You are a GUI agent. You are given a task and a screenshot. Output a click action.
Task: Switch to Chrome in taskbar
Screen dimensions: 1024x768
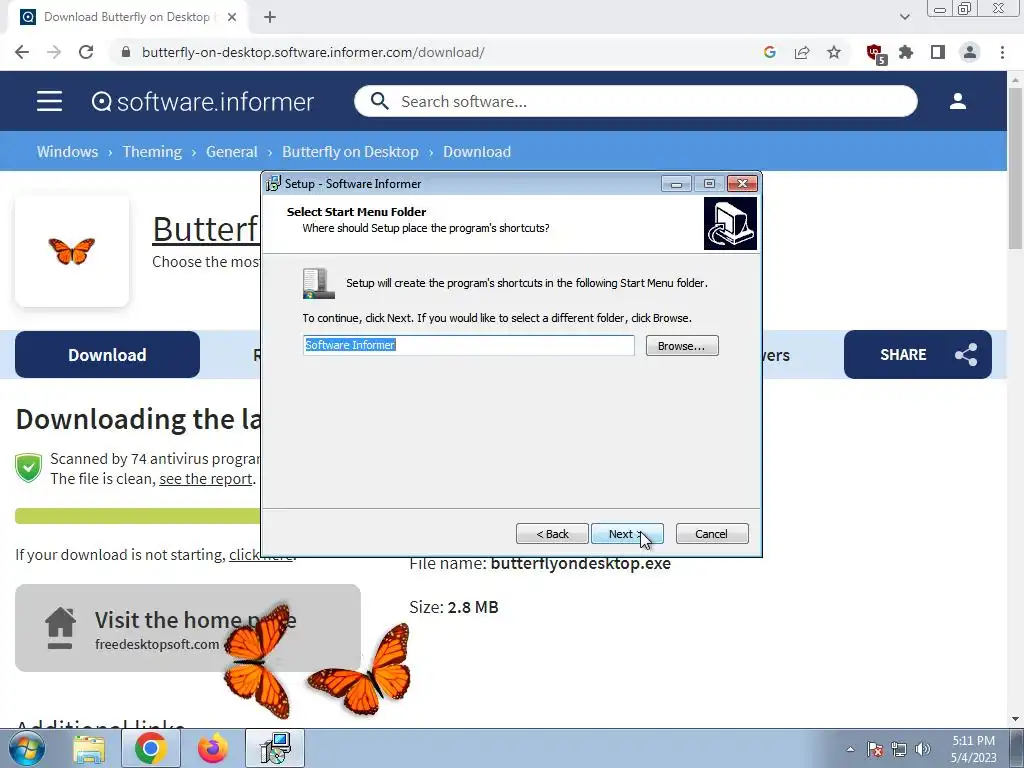coord(150,748)
